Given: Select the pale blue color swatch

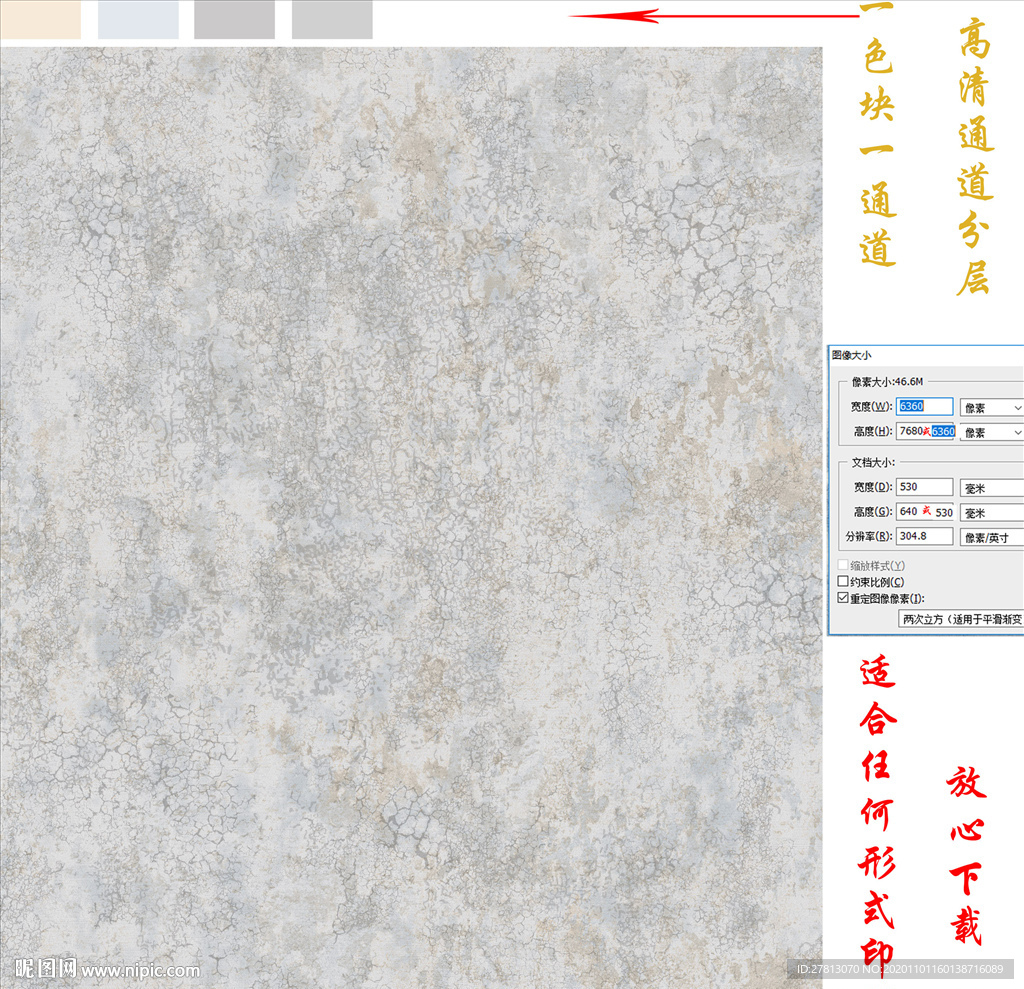Looking at the screenshot, I should pos(138,20).
